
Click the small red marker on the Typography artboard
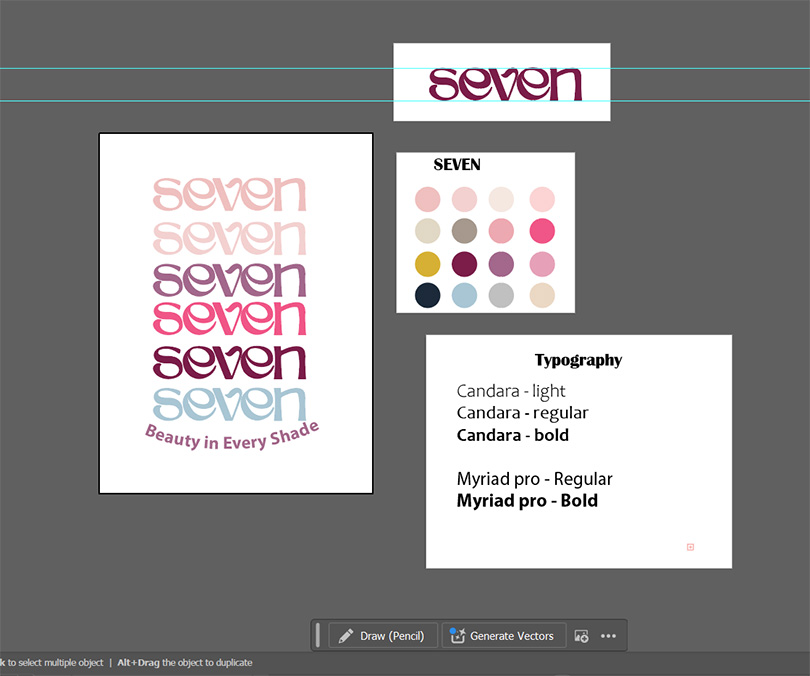pyautogui.click(x=690, y=547)
